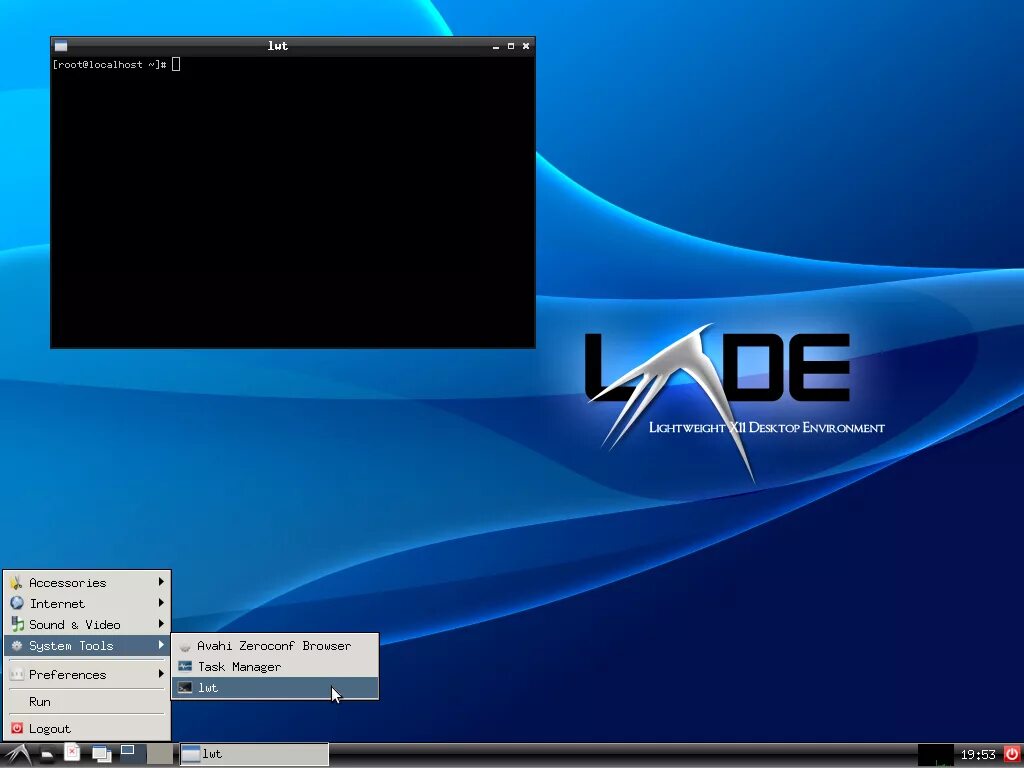This screenshot has height=768, width=1024.
Task: Click the System Tools gear icon
Action: (17, 645)
